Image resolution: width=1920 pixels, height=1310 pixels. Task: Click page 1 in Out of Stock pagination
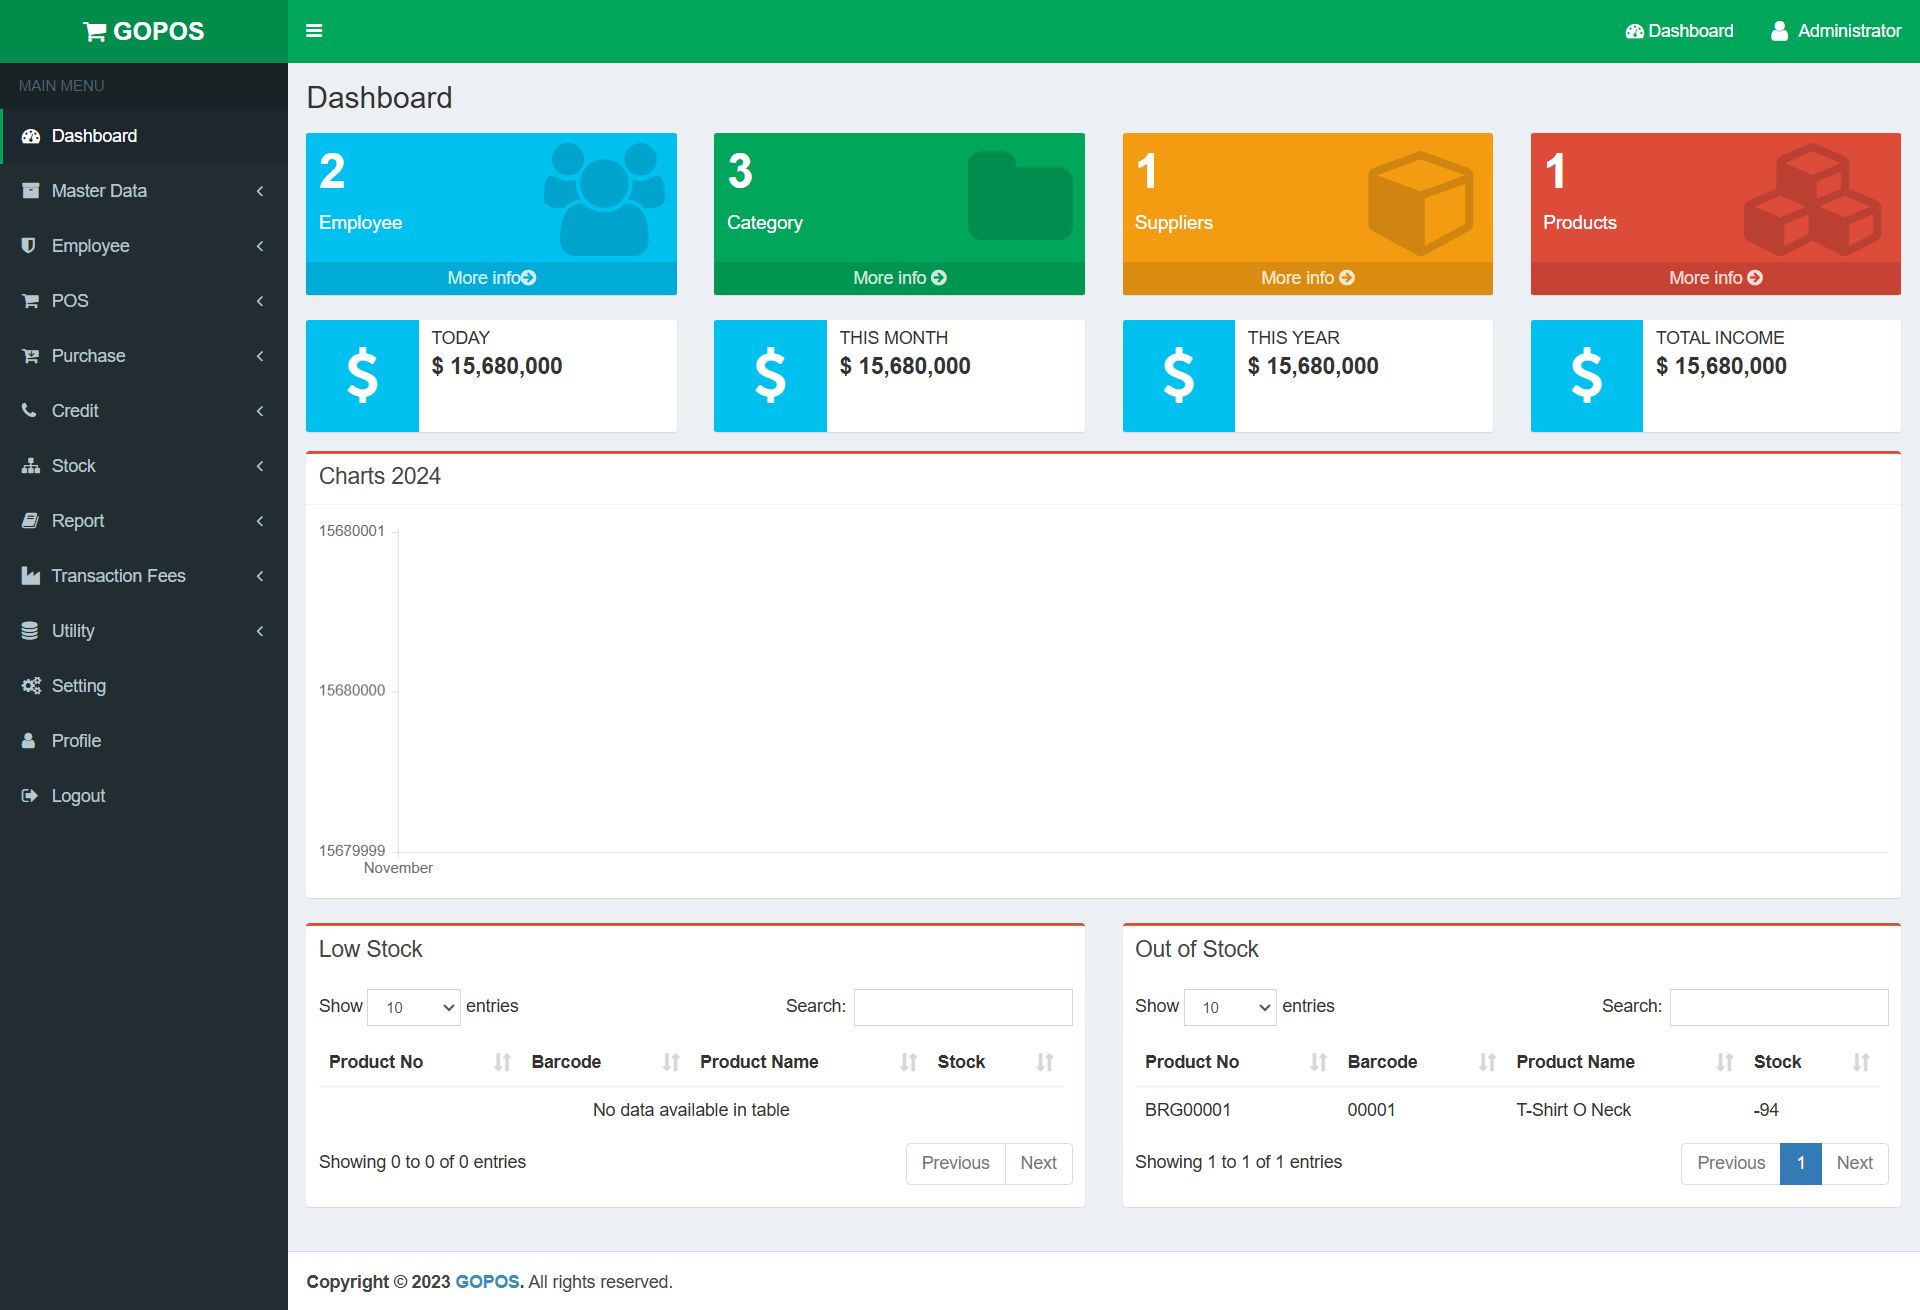pyautogui.click(x=1800, y=1163)
